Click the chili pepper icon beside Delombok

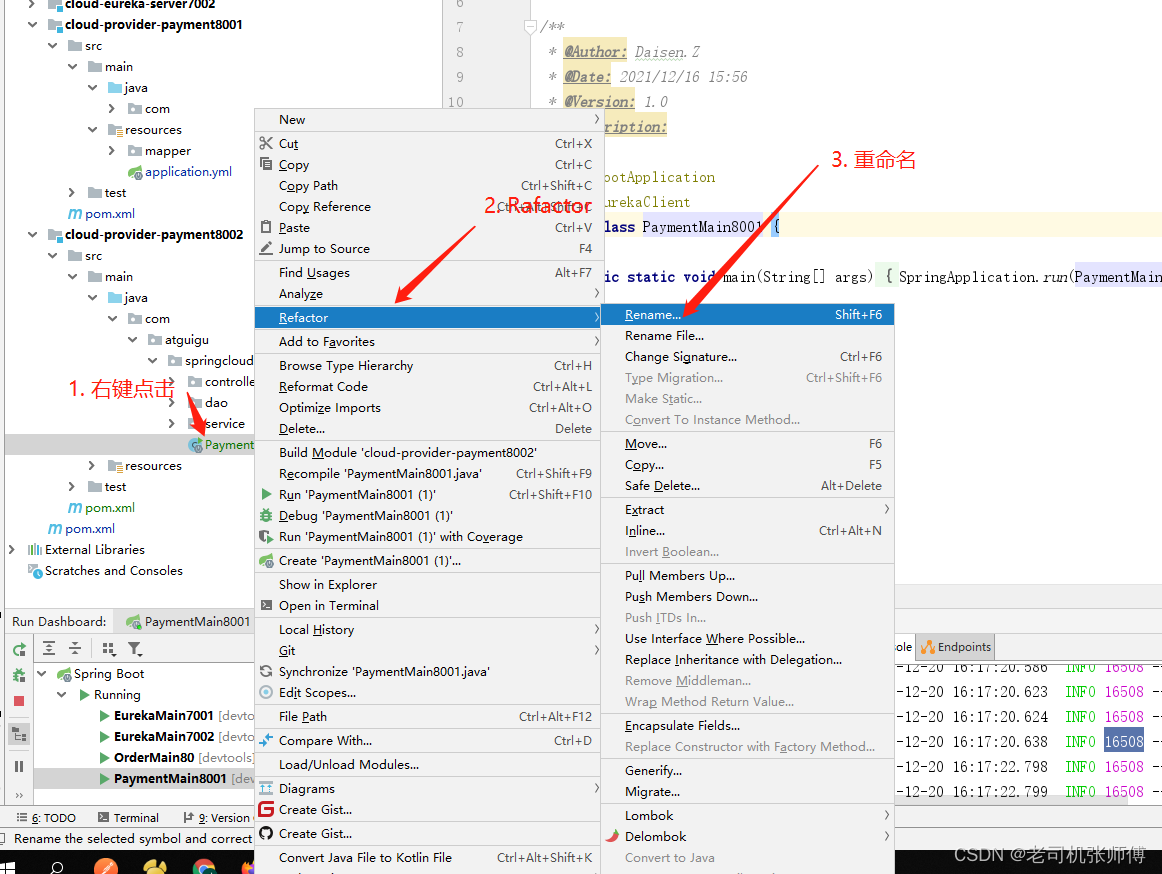click(612, 836)
